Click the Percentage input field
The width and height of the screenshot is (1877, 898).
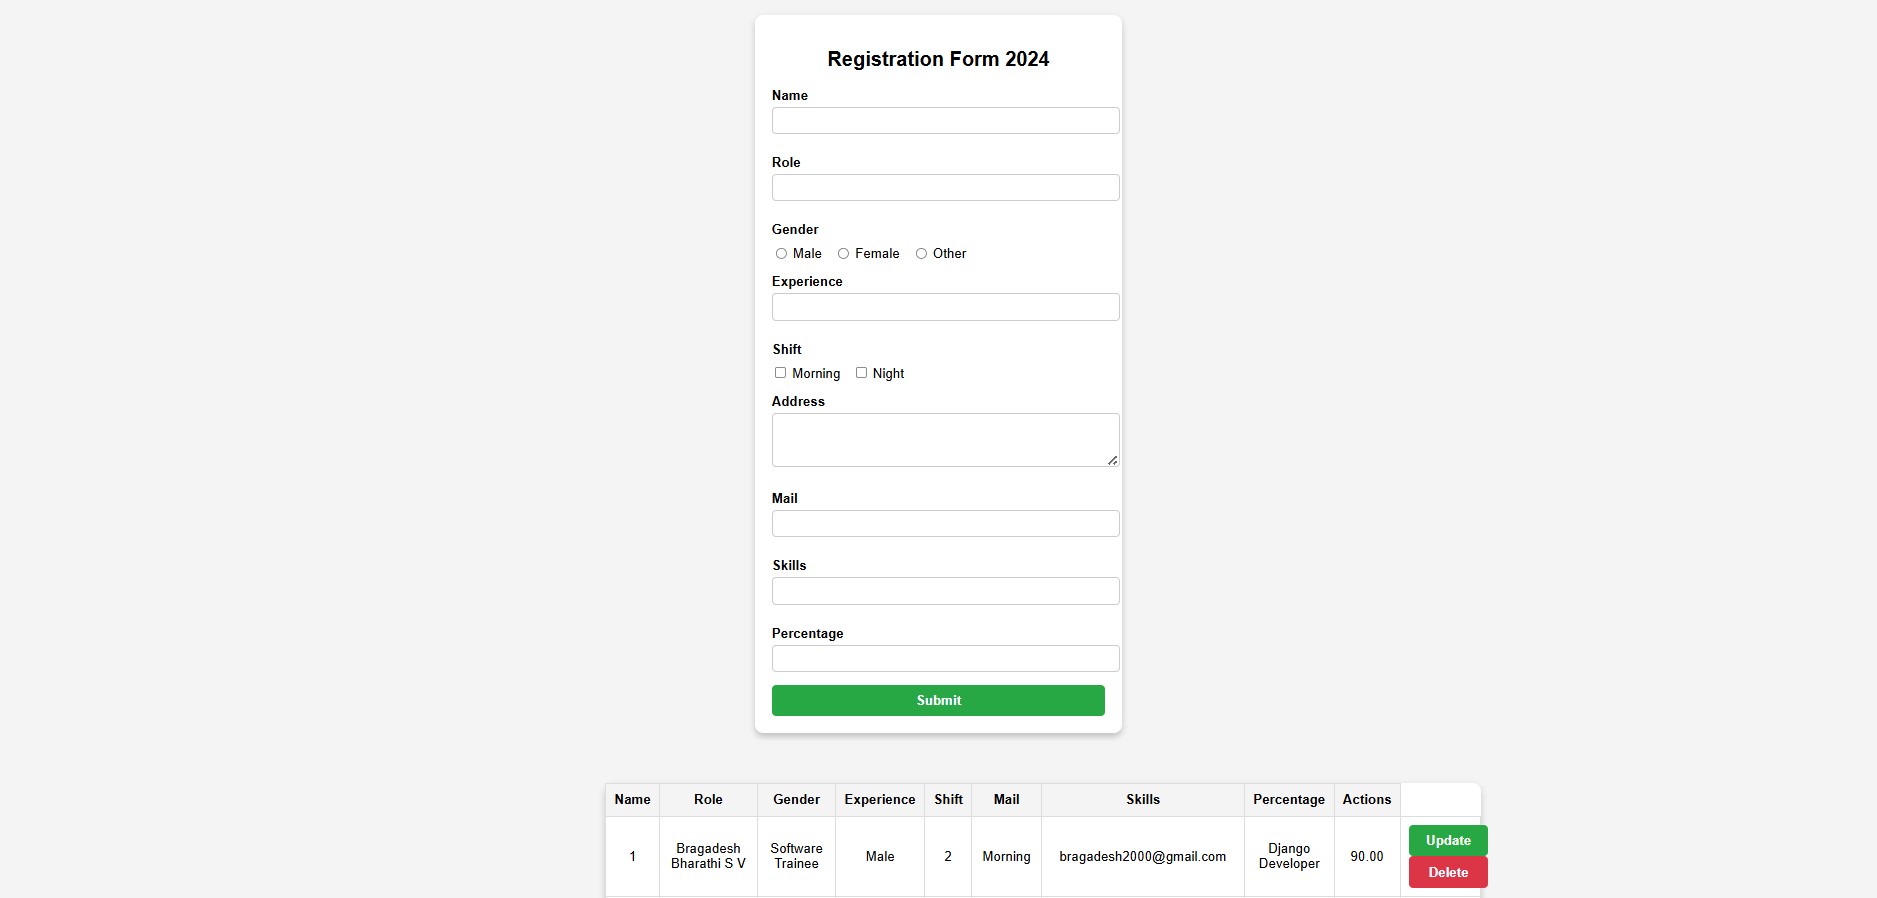pyautogui.click(x=945, y=659)
